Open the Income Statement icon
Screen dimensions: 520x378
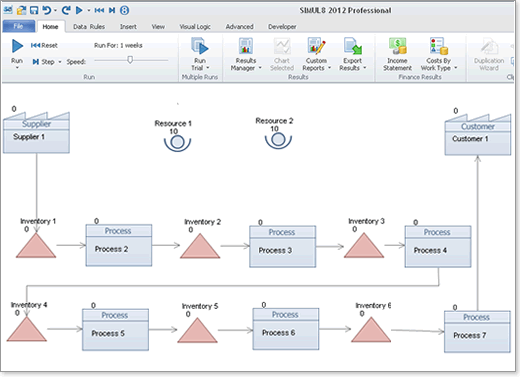397,46
